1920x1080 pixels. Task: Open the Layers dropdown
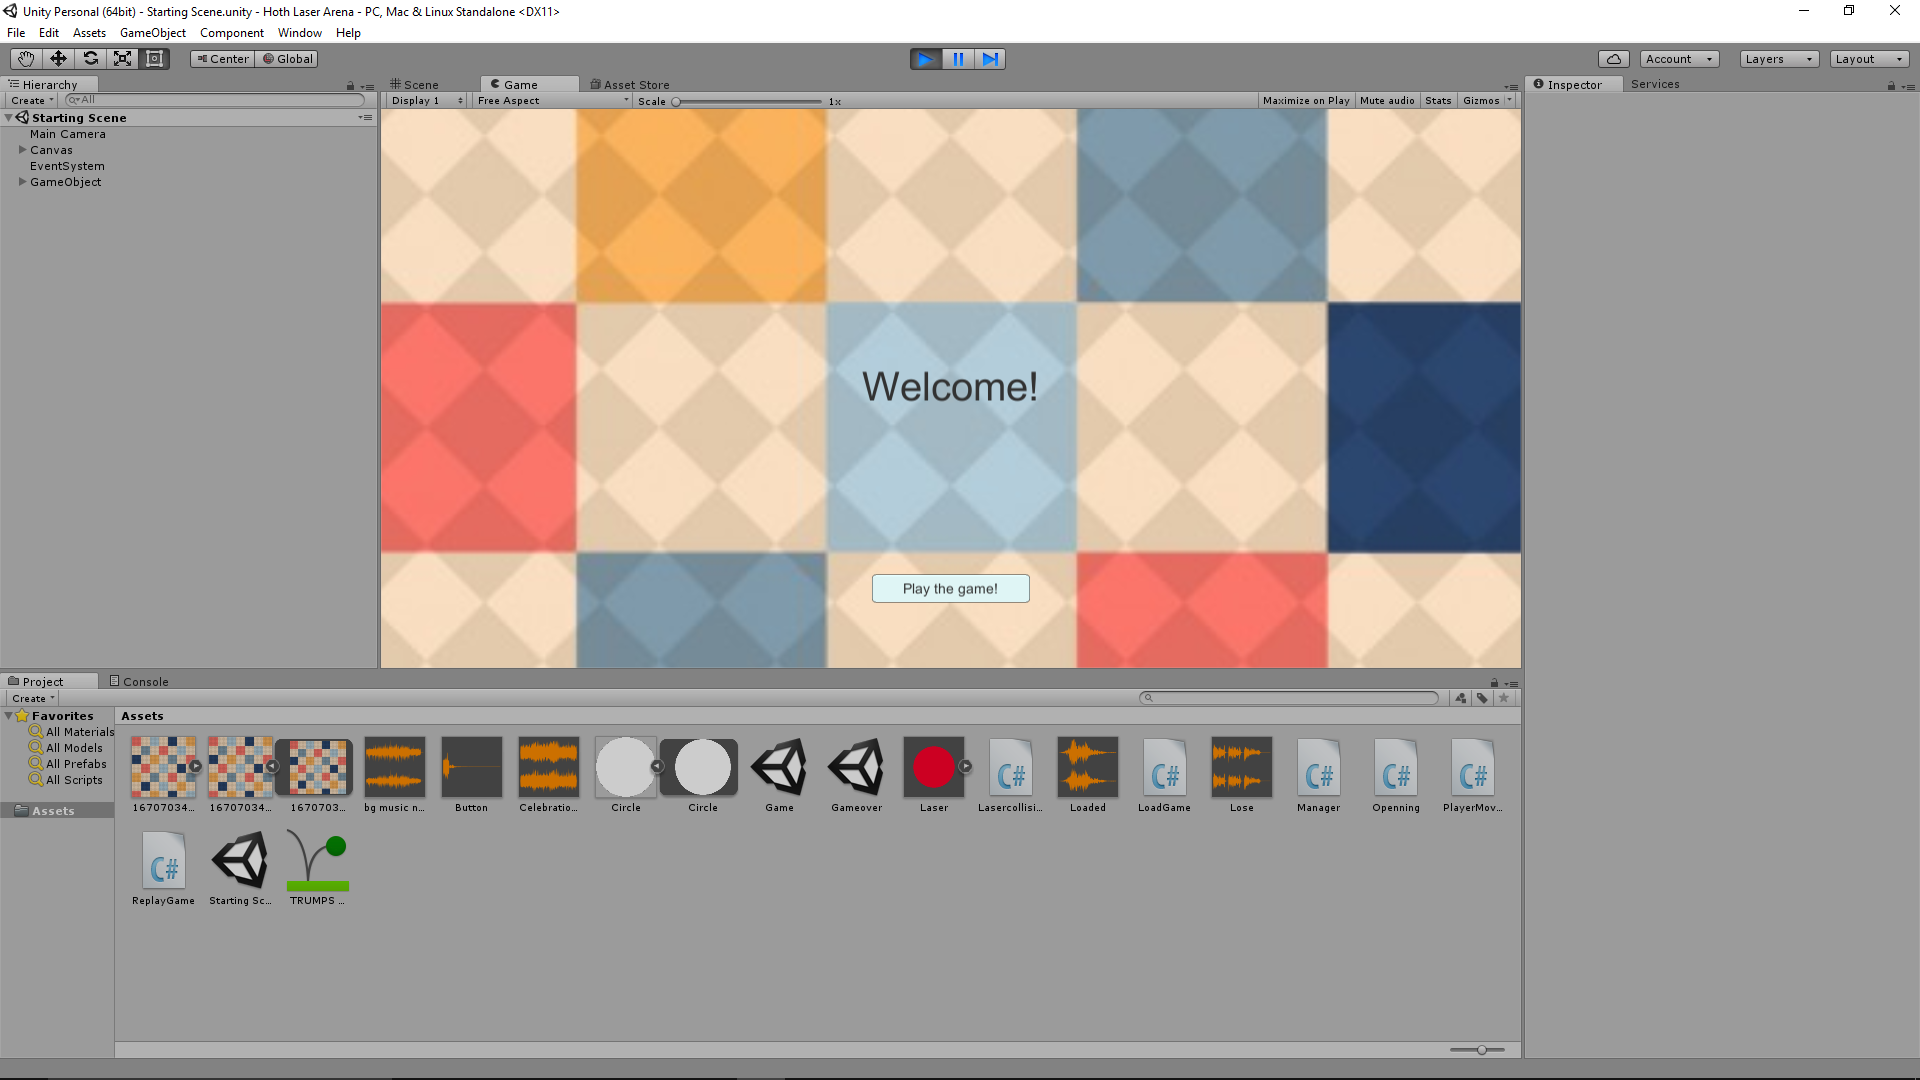(1778, 59)
